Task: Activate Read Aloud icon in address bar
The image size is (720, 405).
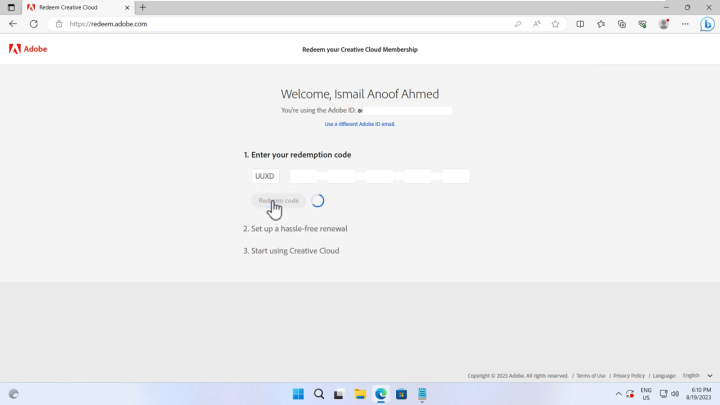Action: tap(536, 24)
